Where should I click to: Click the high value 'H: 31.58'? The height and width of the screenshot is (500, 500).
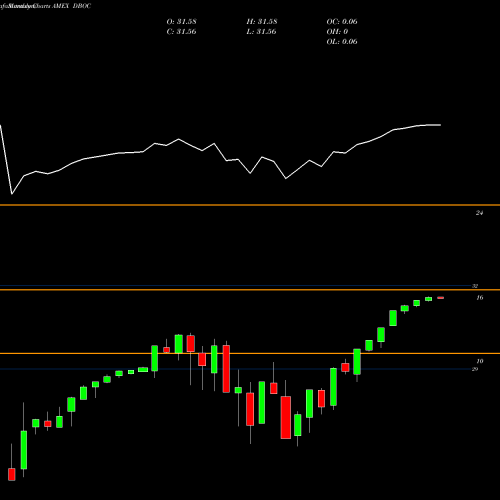coord(262,22)
